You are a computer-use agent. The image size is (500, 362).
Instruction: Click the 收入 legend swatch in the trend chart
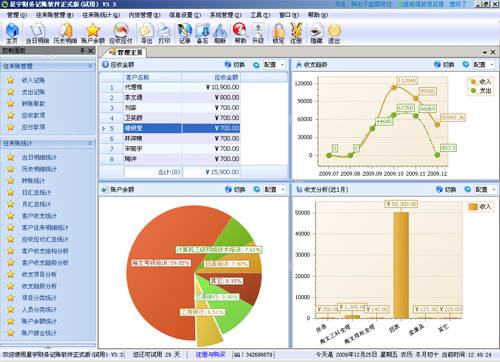click(x=473, y=82)
